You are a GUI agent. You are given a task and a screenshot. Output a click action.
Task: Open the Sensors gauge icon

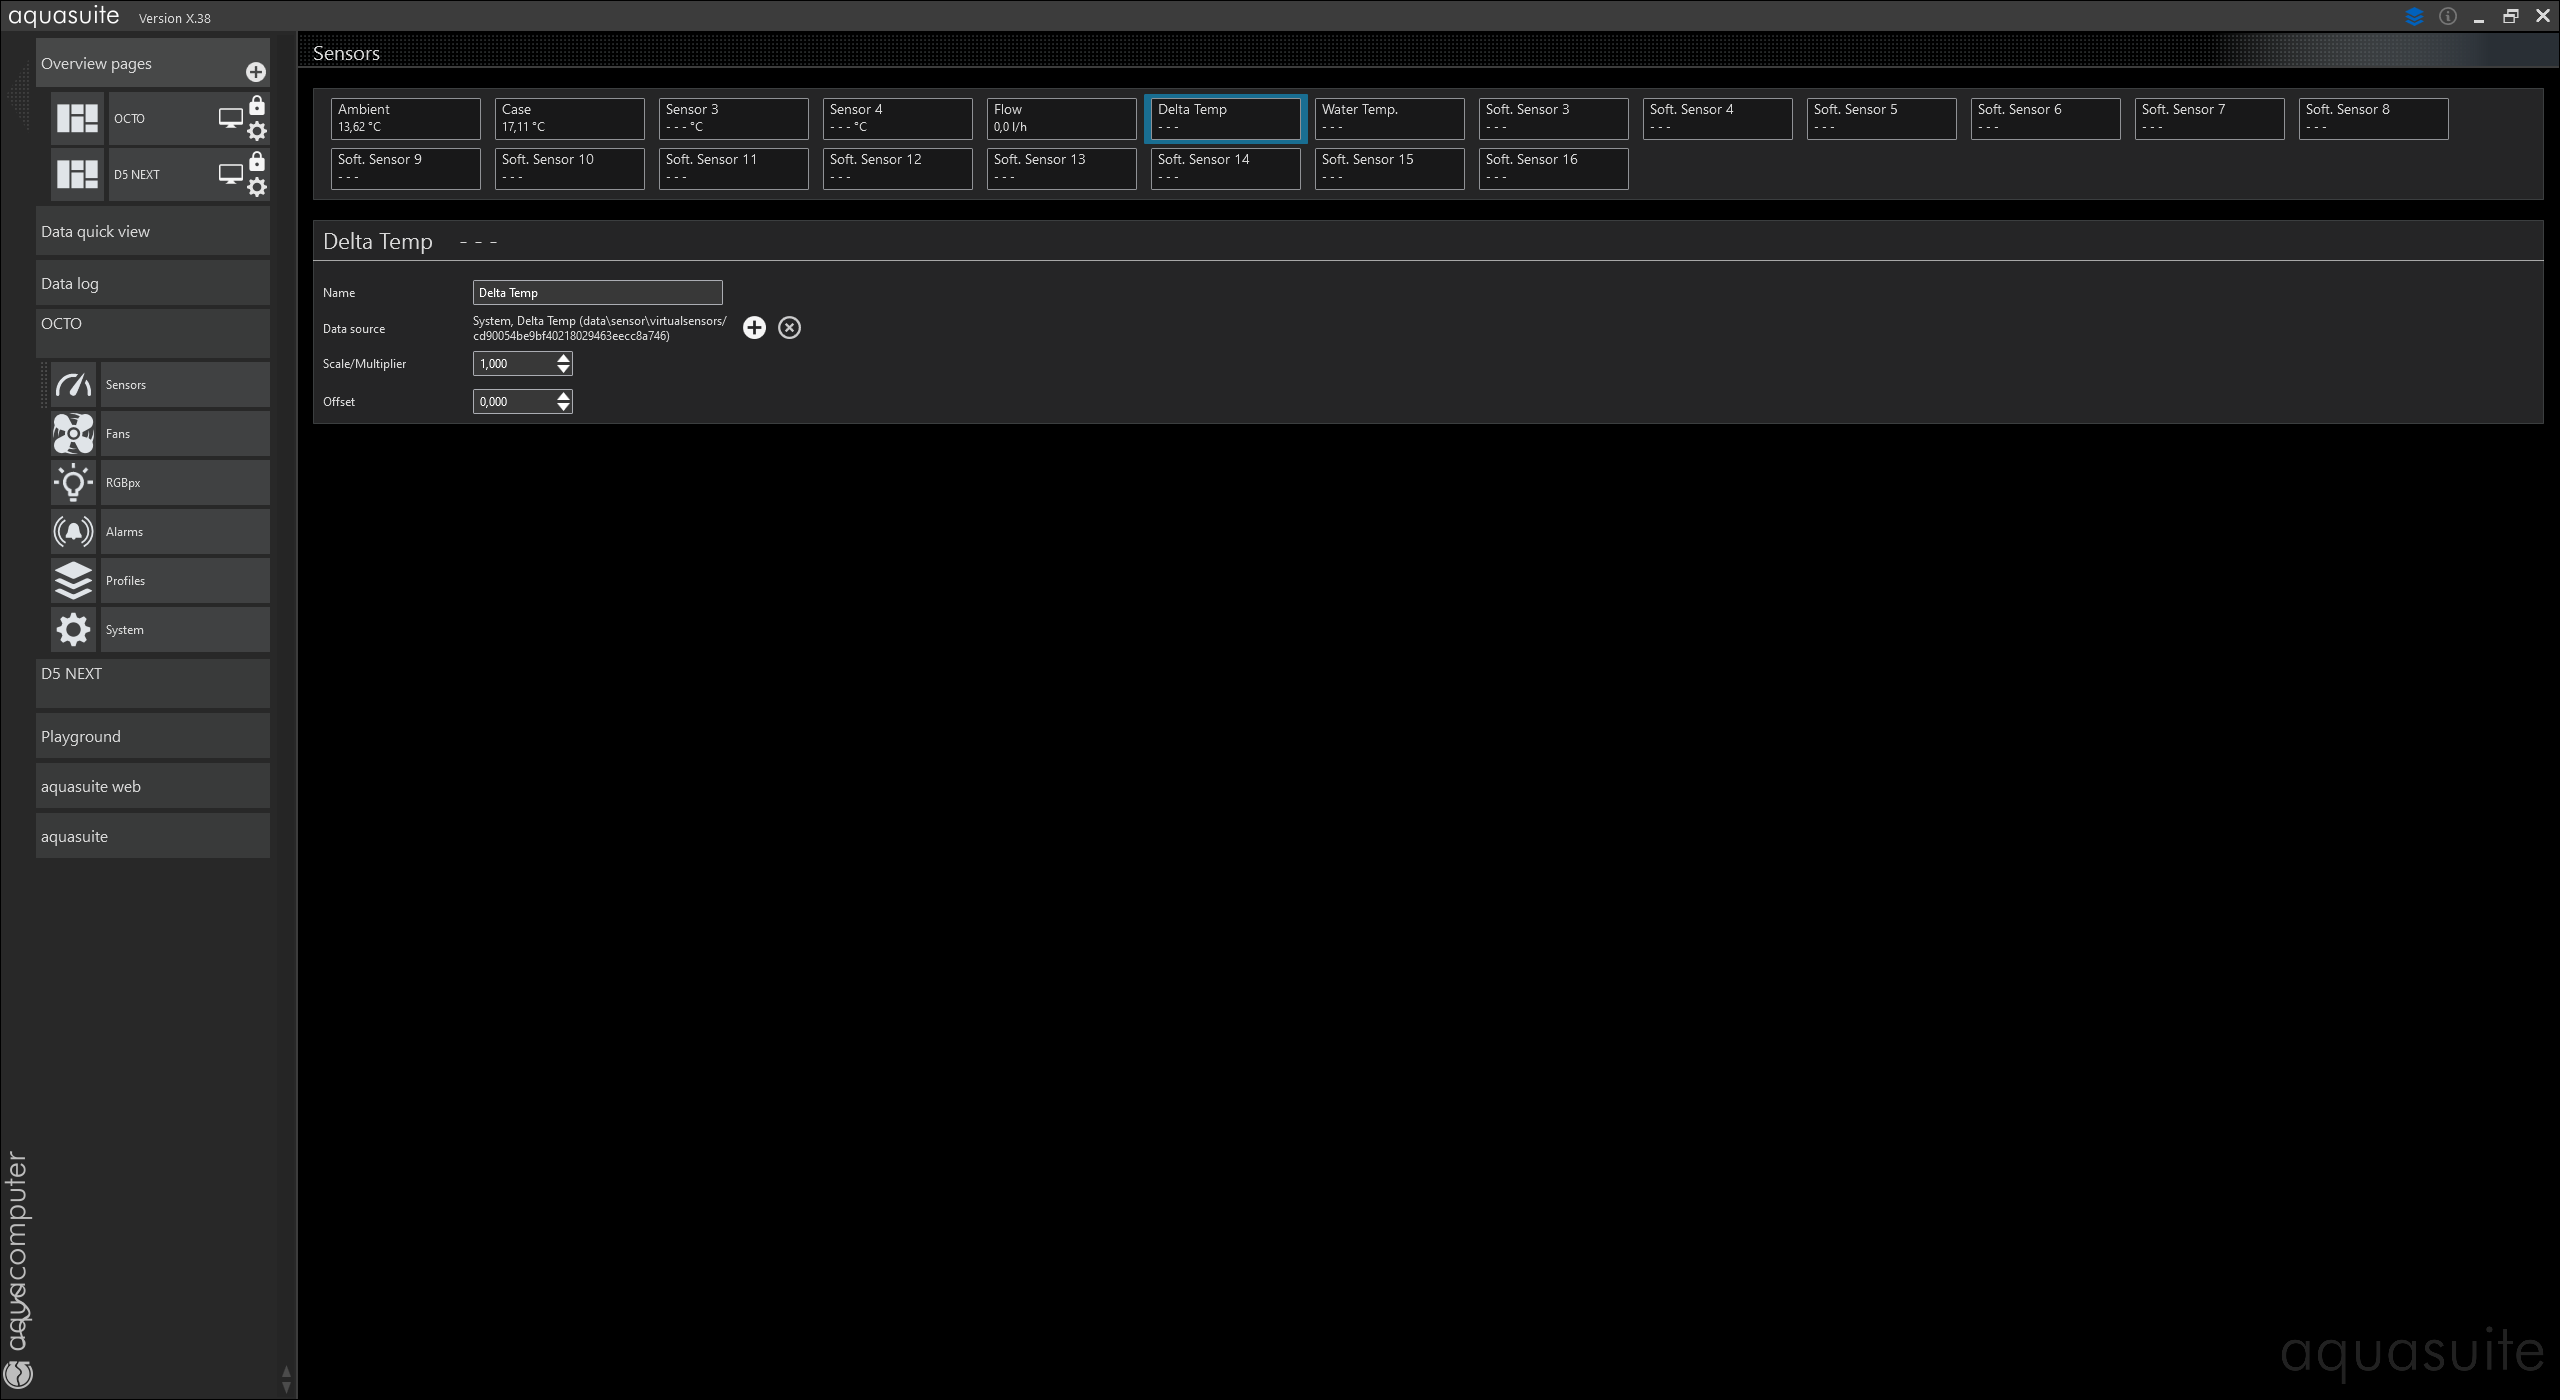pos(73,385)
